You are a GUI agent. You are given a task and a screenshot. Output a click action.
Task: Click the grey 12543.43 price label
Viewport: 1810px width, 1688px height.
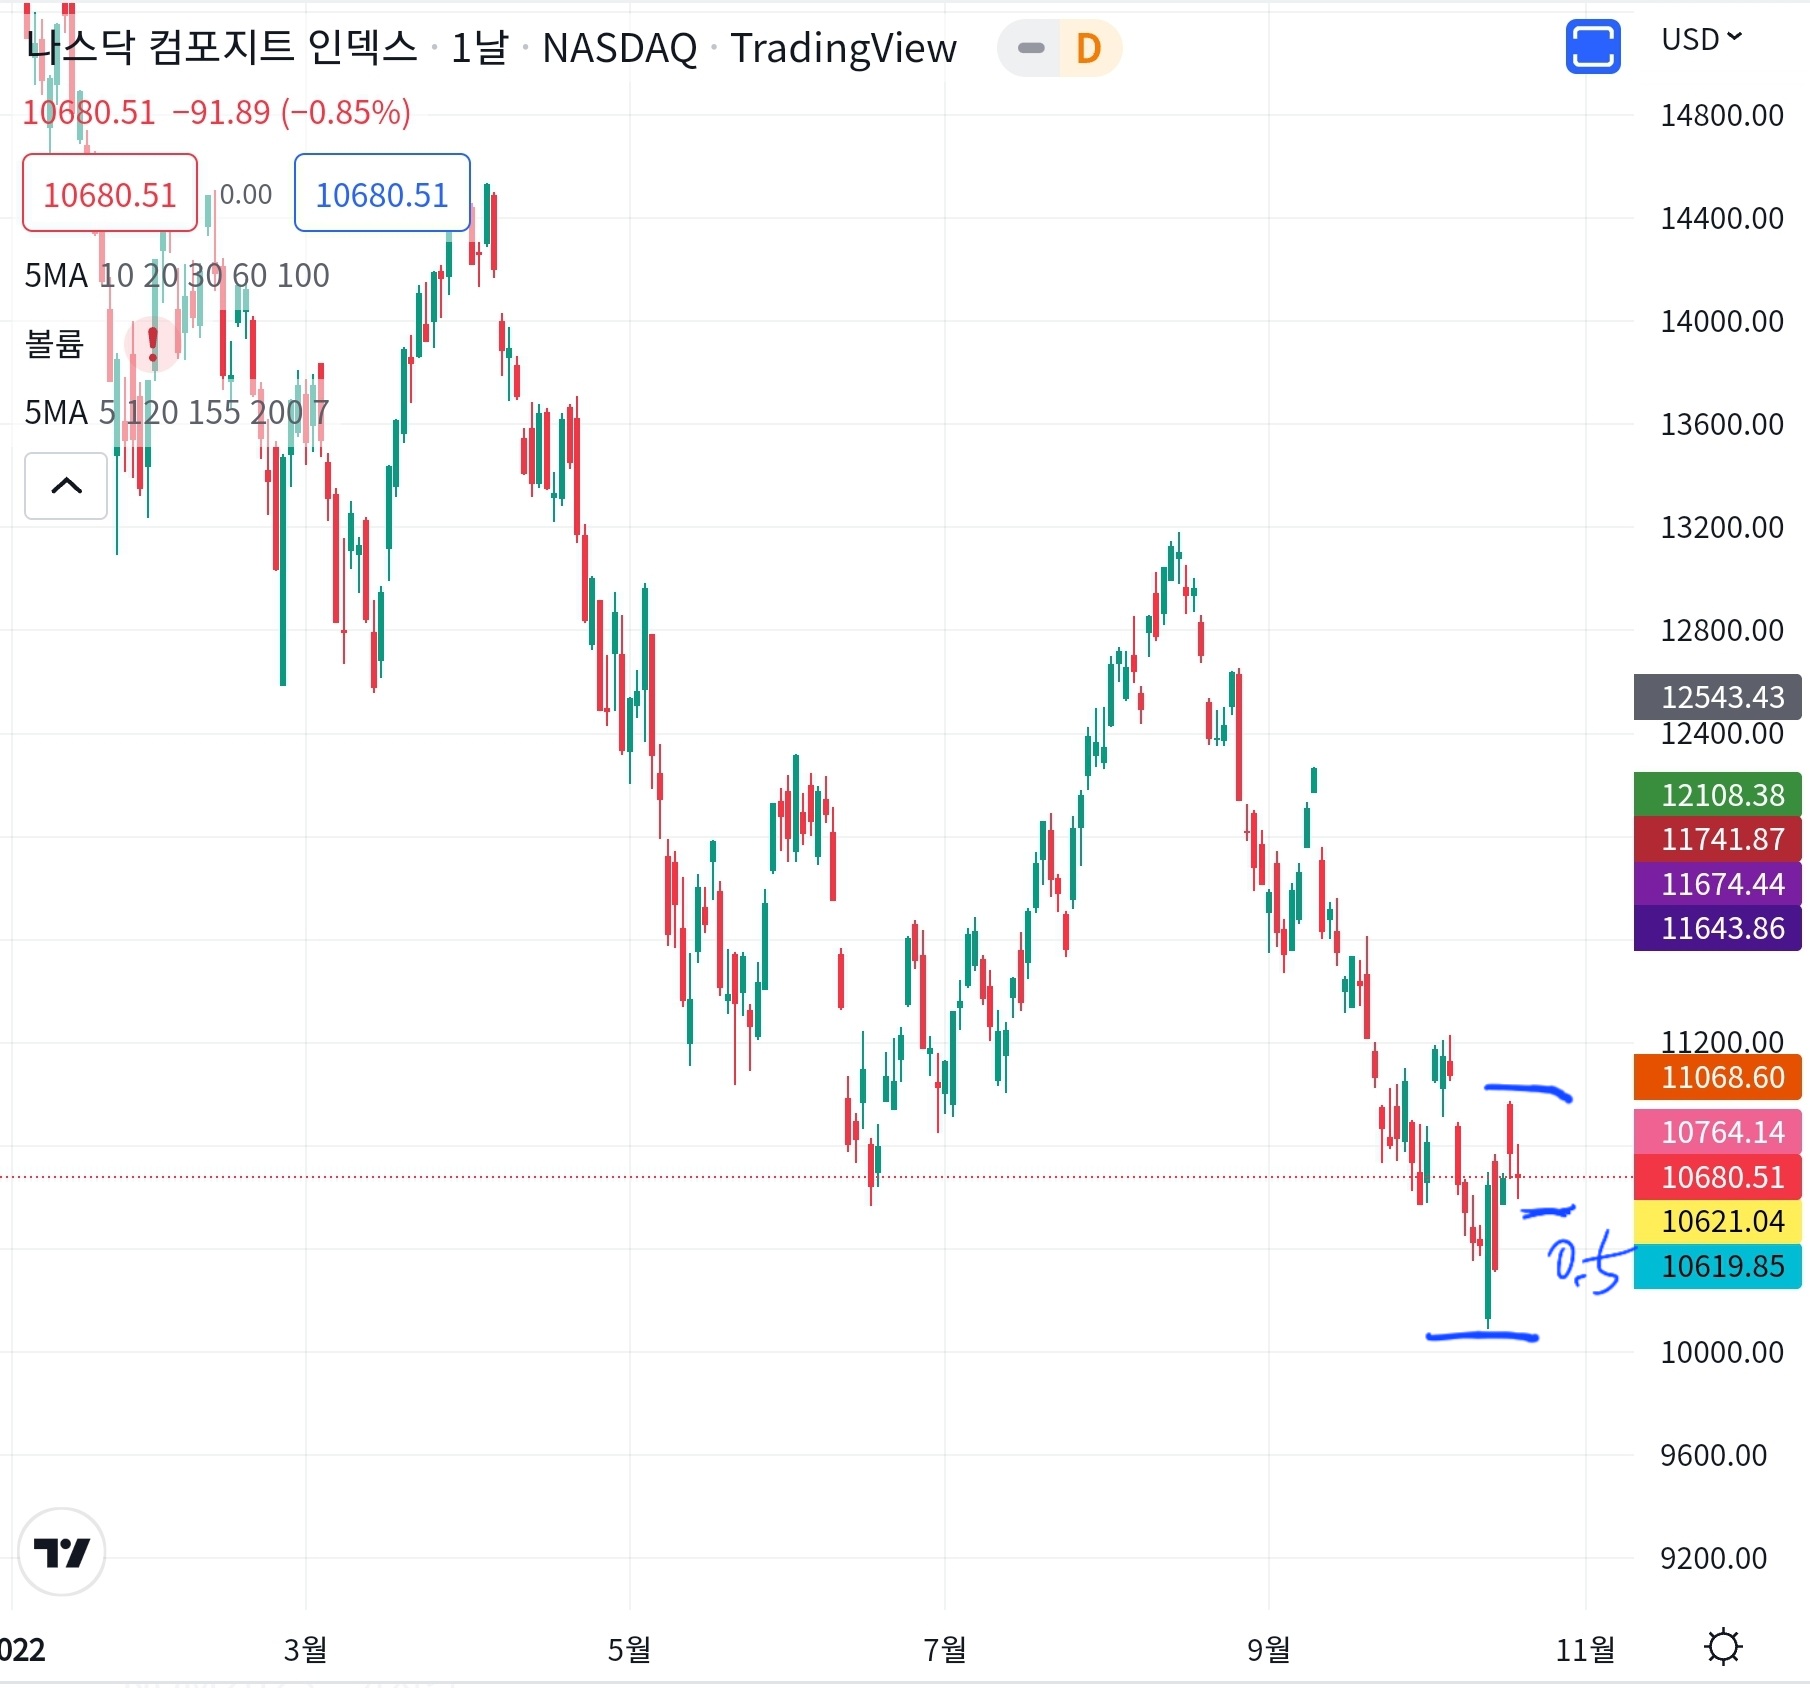click(x=1718, y=696)
